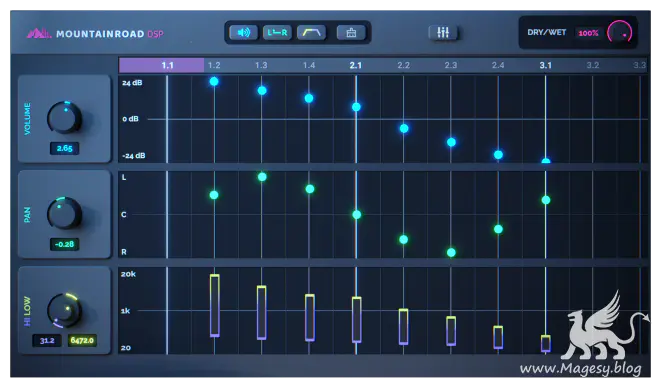
Task: Click the 20k frequency axis label
Action: pos(128,274)
